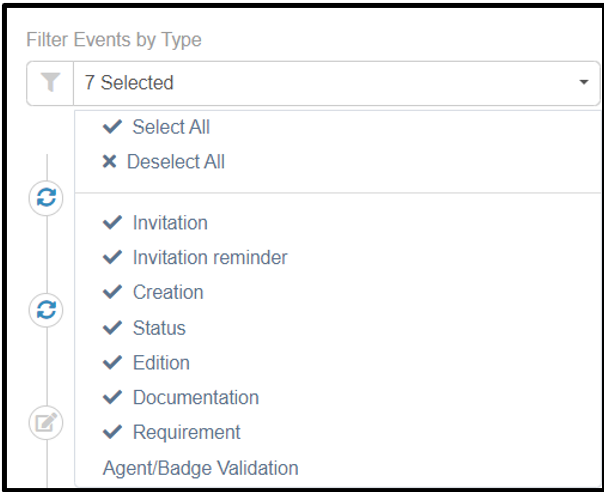The image size is (604, 492).
Task: Click the second refresh timeline icon
Action: click(46, 310)
